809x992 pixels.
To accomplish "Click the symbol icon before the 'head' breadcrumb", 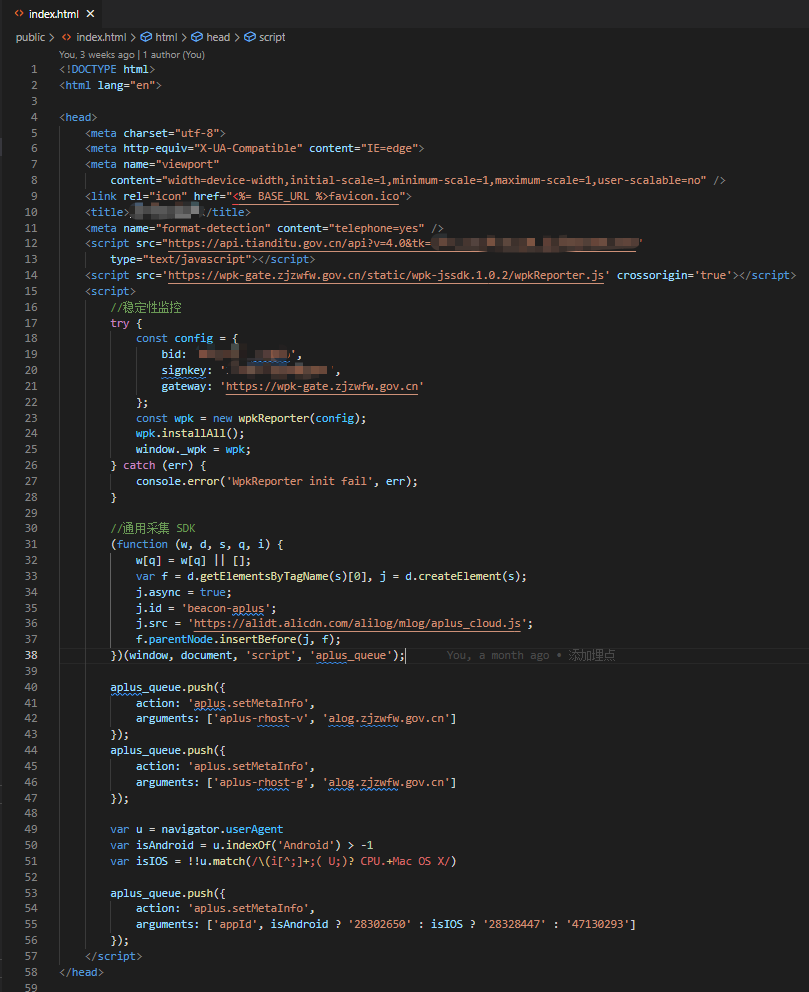I will pos(197,37).
